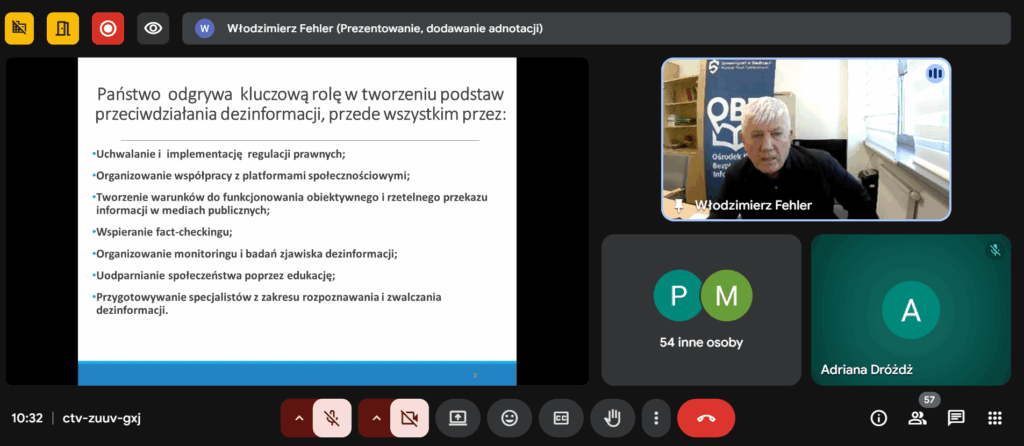The height and width of the screenshot is (446, 1024).
Task: Start presenting your screen
Action: (458, 418)
